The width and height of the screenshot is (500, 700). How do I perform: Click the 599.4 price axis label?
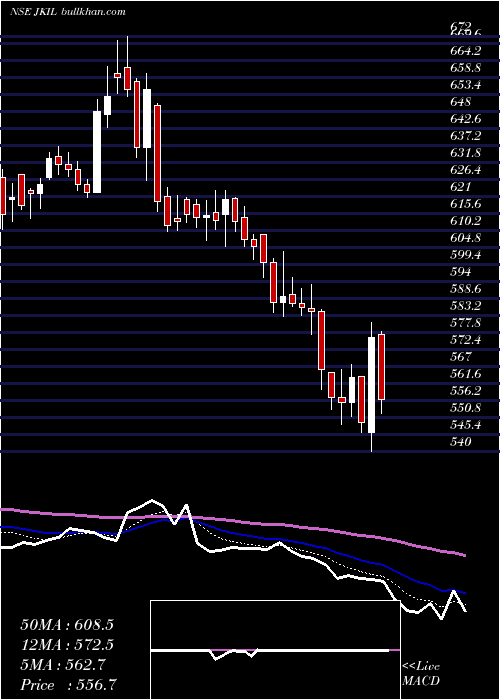pos(466,255)
